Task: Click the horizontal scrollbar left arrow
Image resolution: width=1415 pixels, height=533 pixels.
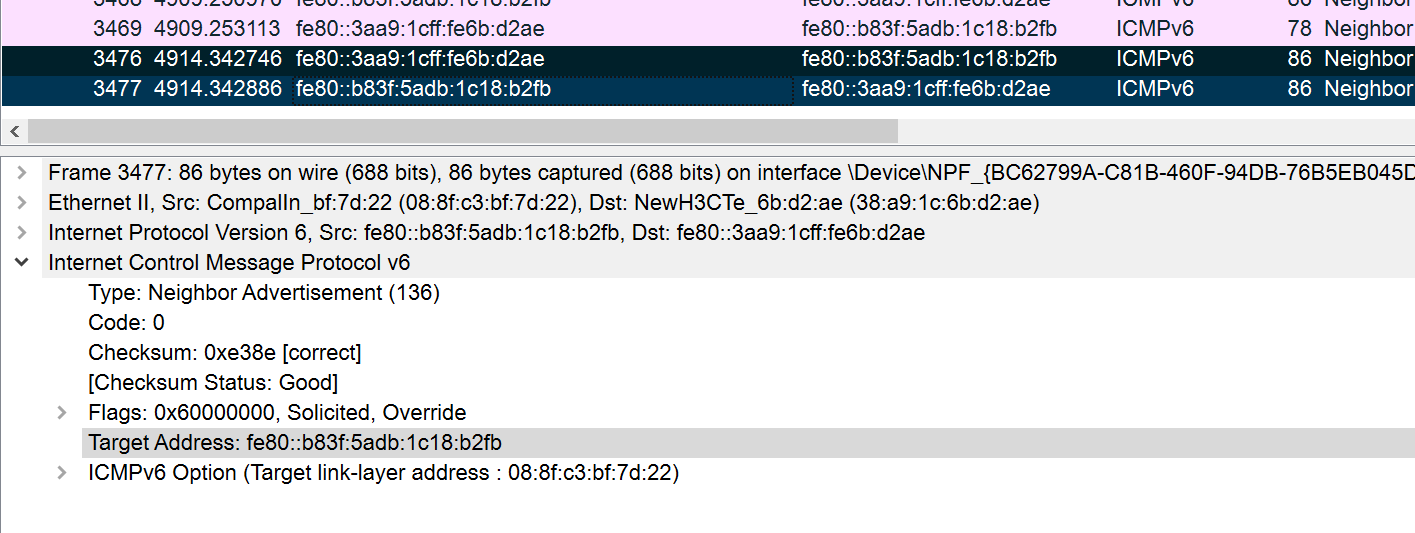Action: click(x=14, y=131)
